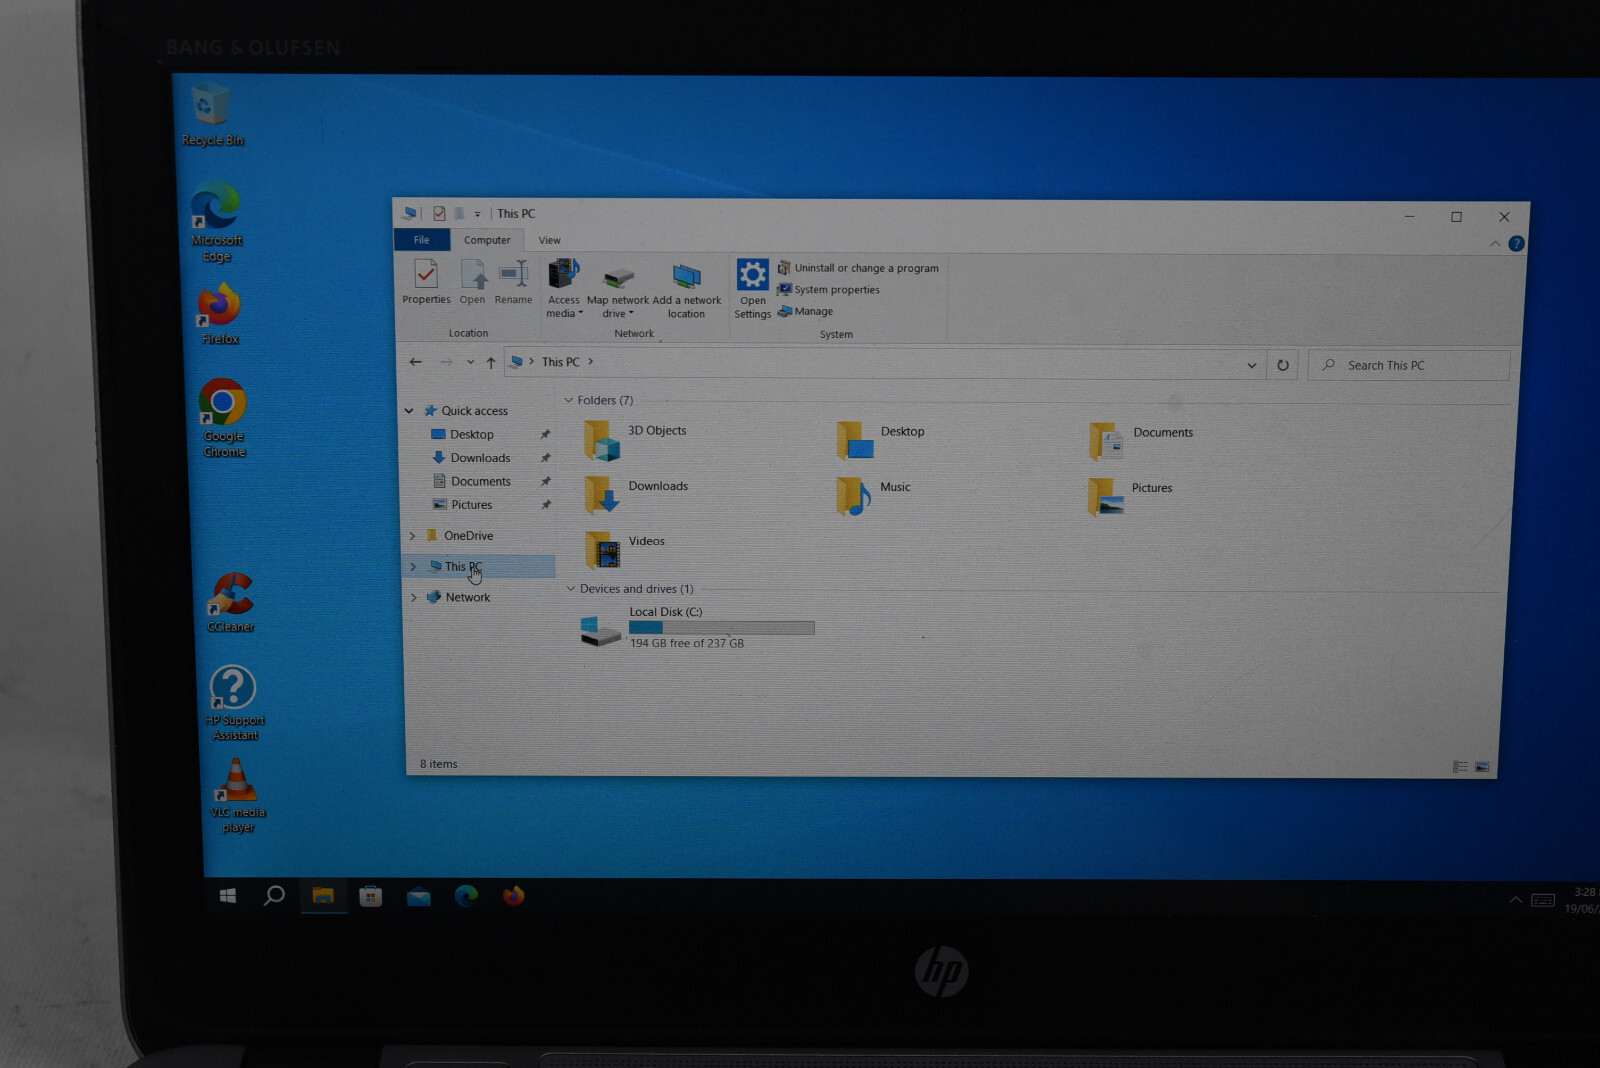The height and width of the screenshot is (1068, 1600).
Task: Select the VLC media player shortcut
Action: 238,794
